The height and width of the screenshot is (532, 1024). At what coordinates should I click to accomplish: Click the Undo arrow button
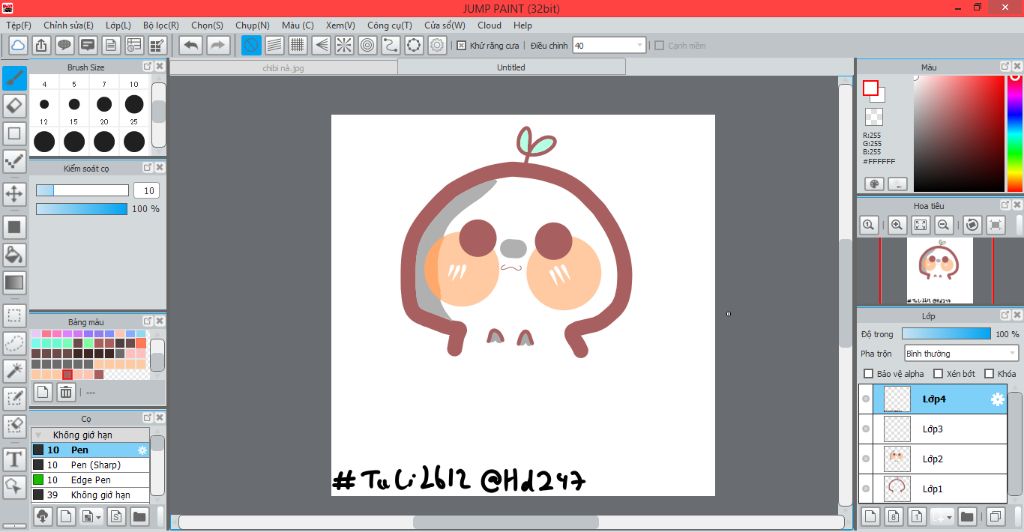[191, 45]
